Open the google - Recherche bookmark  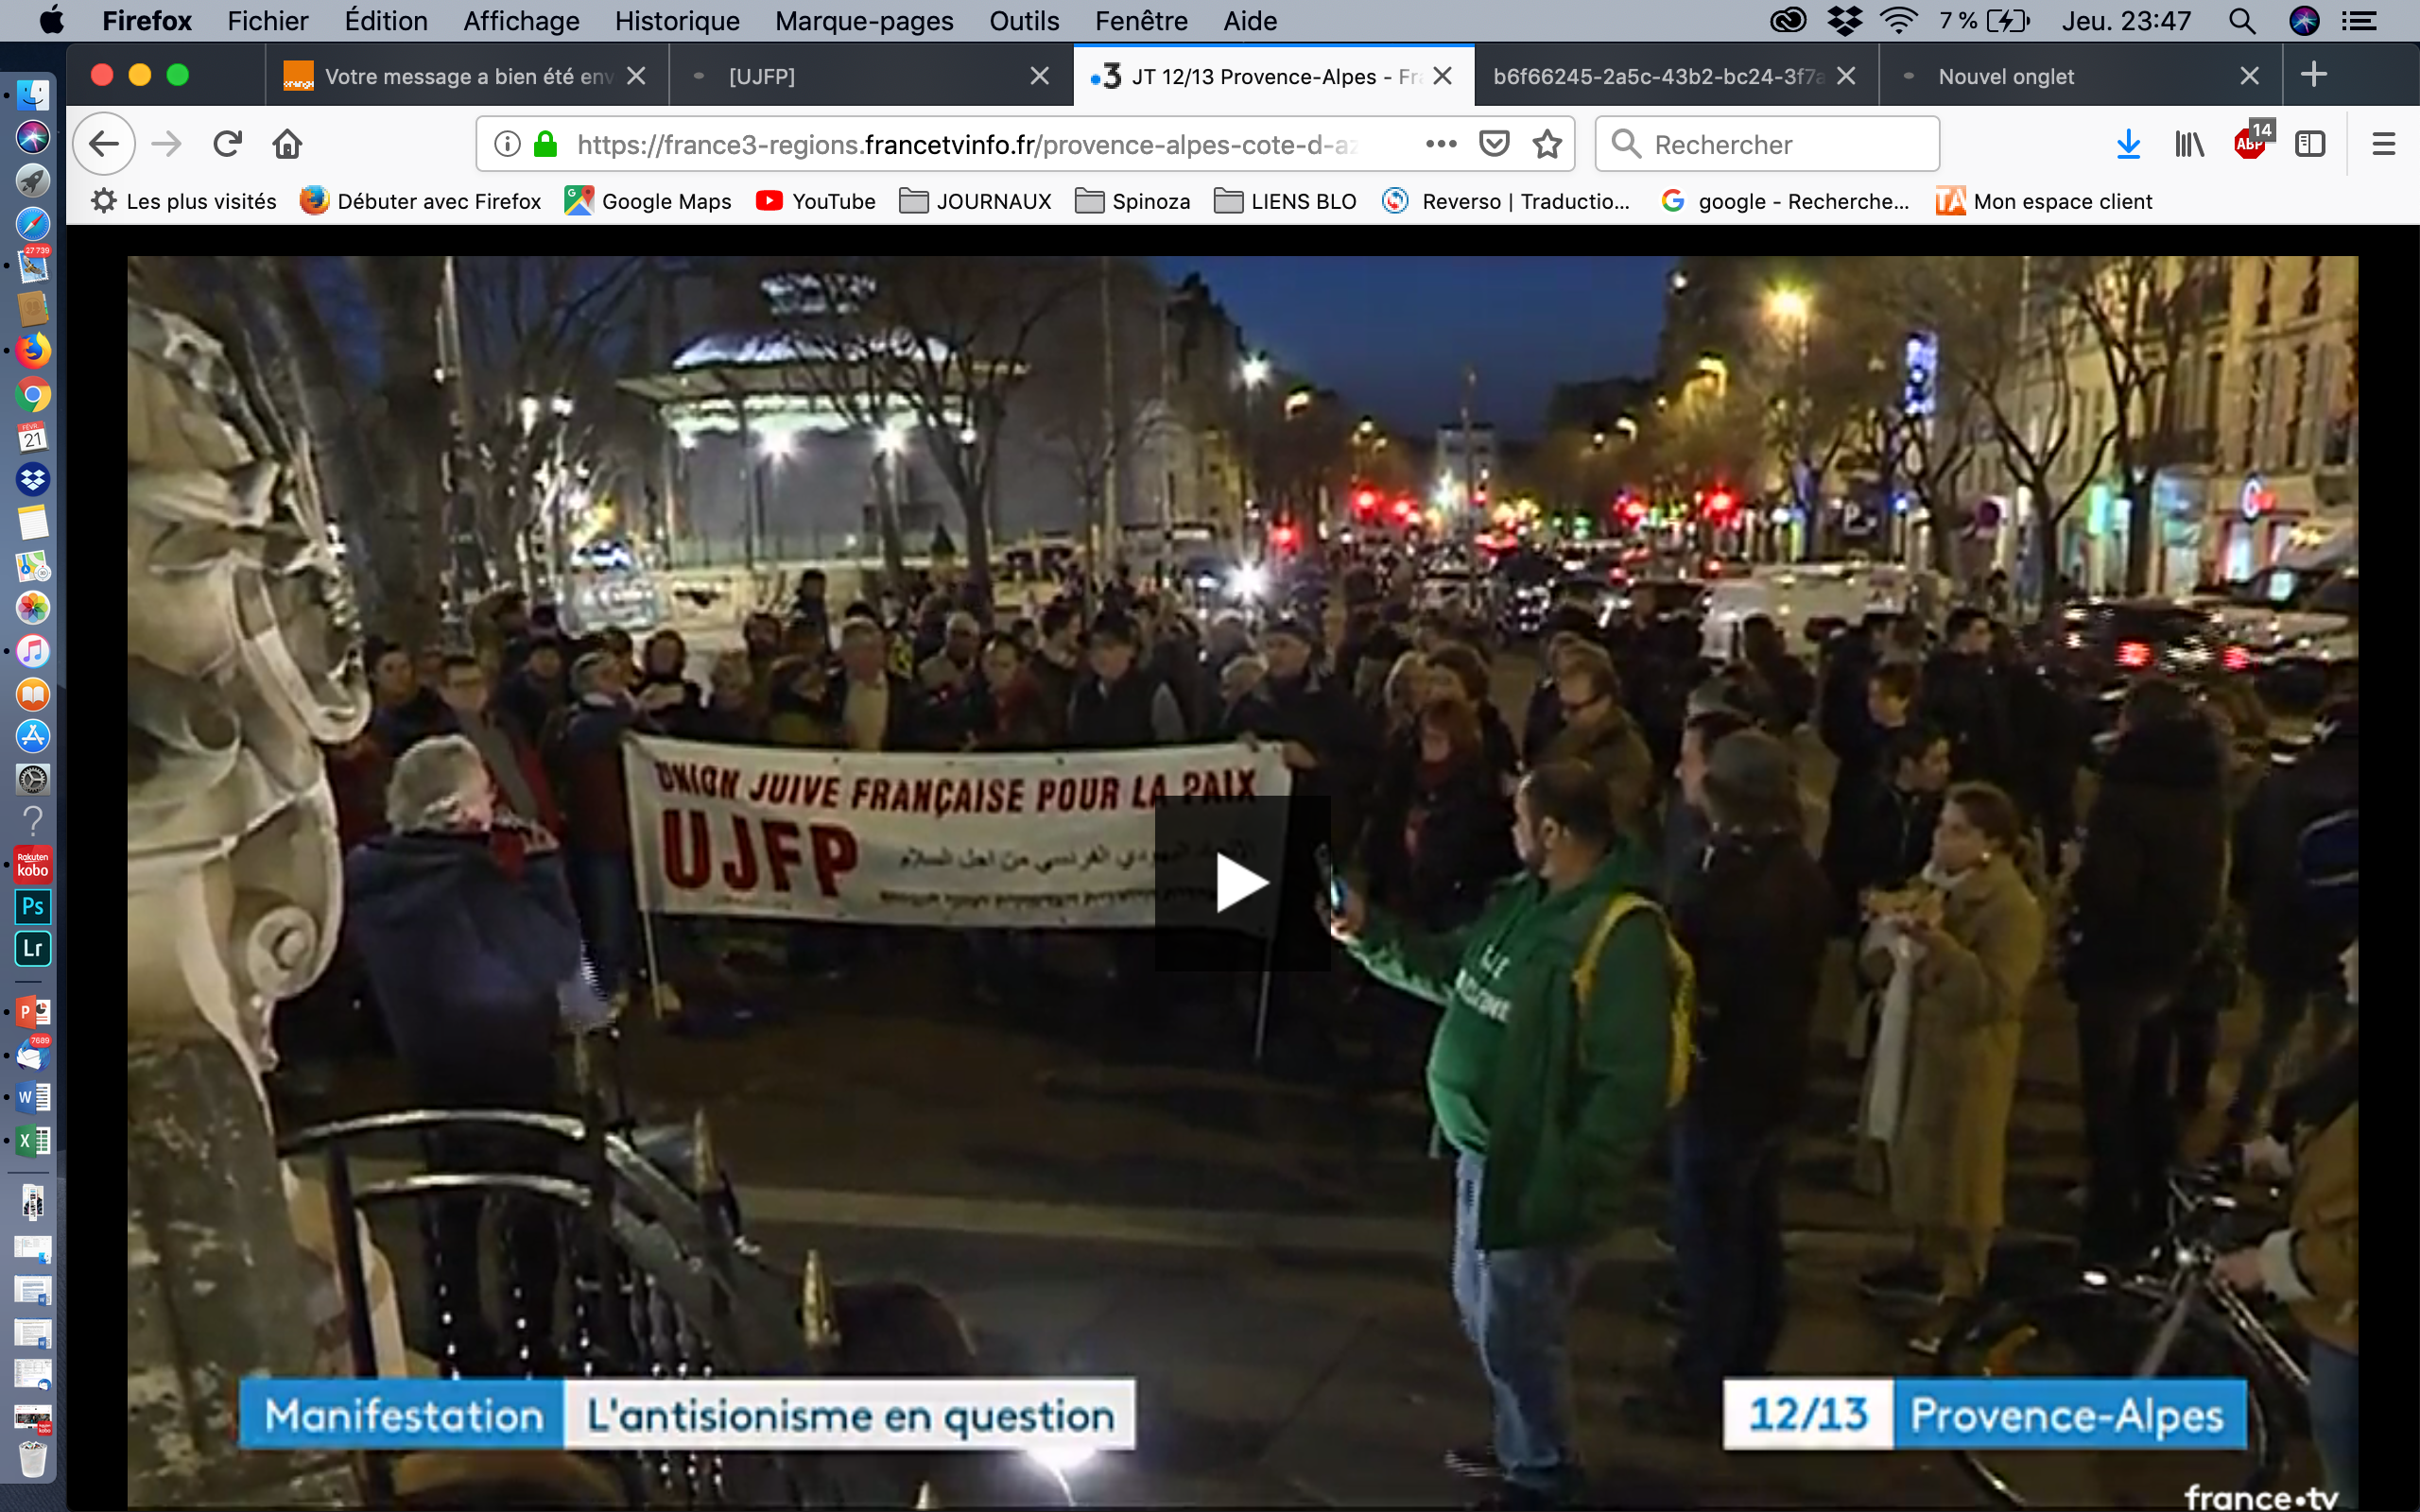point(1785,201)
